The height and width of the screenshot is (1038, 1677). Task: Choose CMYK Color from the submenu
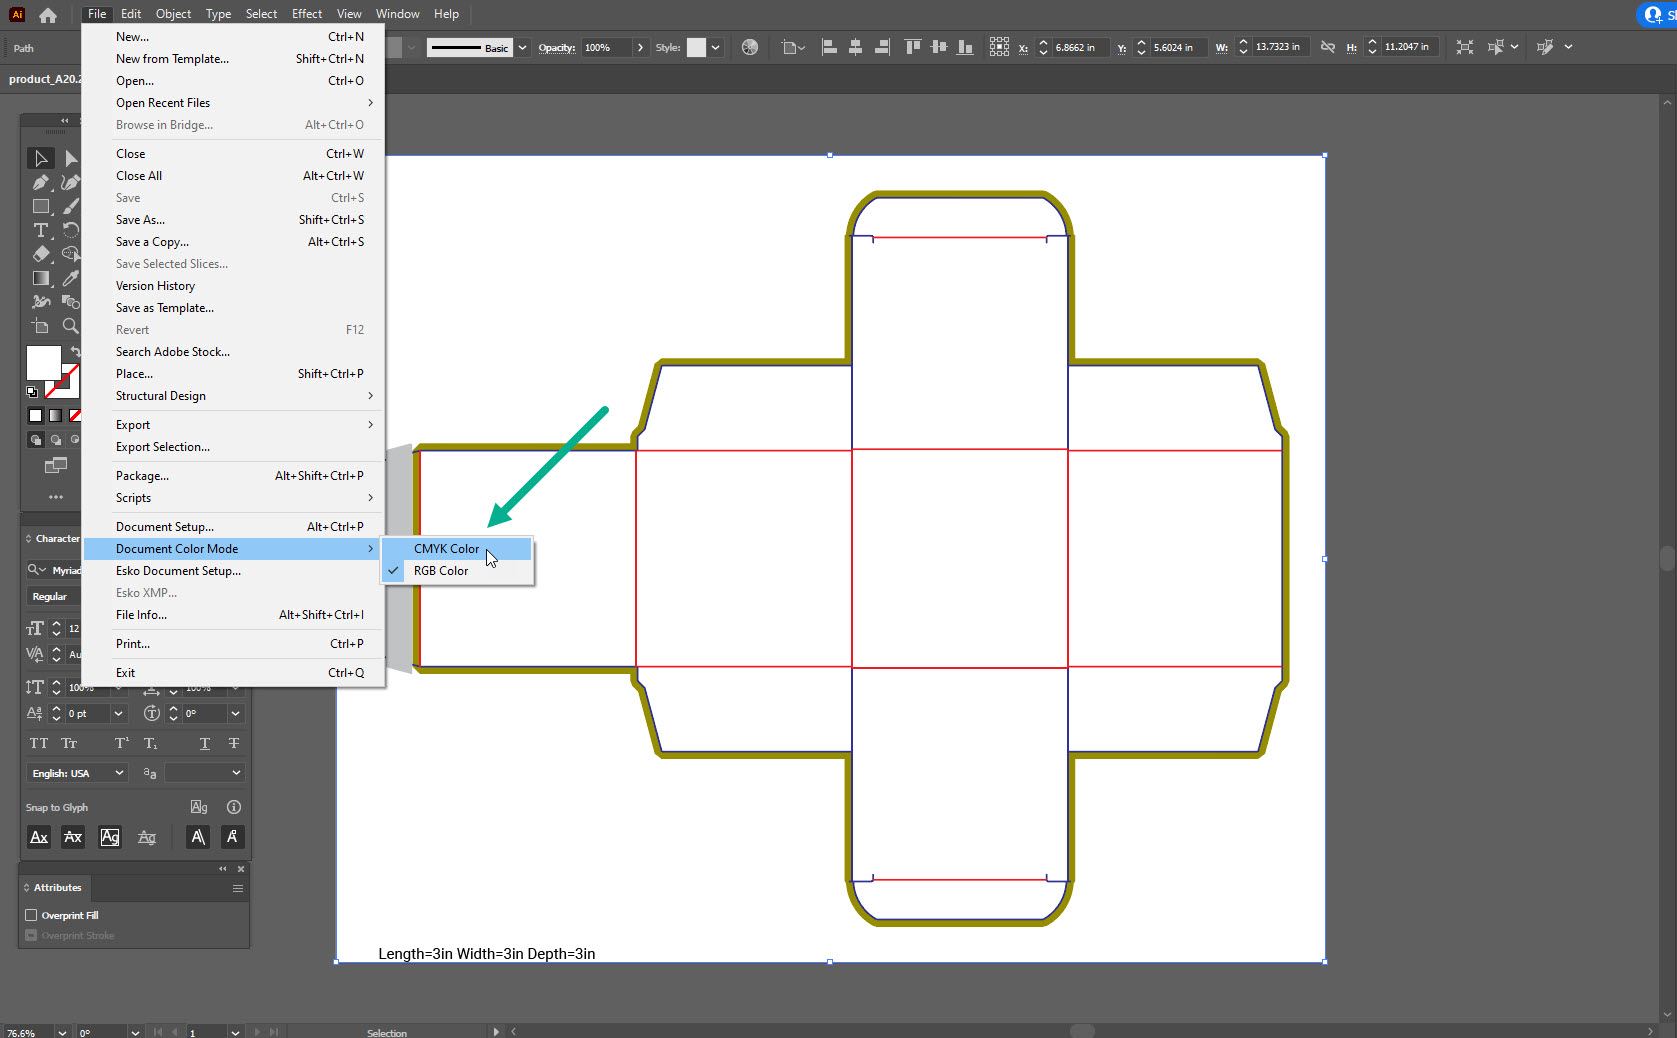tap(446, 548)
